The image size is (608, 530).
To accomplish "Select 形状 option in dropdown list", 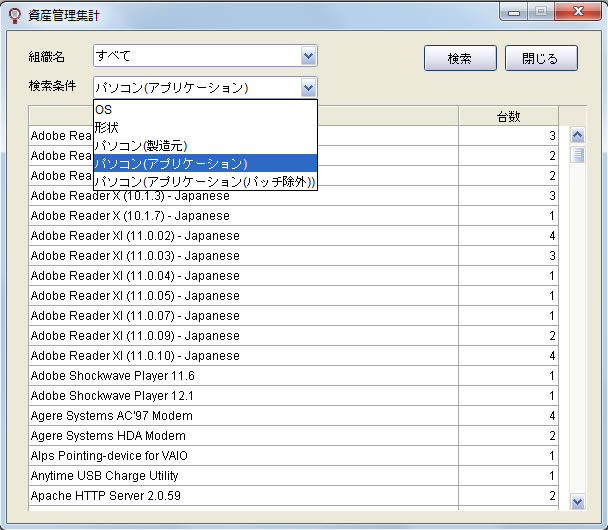I will click(206, 127).
